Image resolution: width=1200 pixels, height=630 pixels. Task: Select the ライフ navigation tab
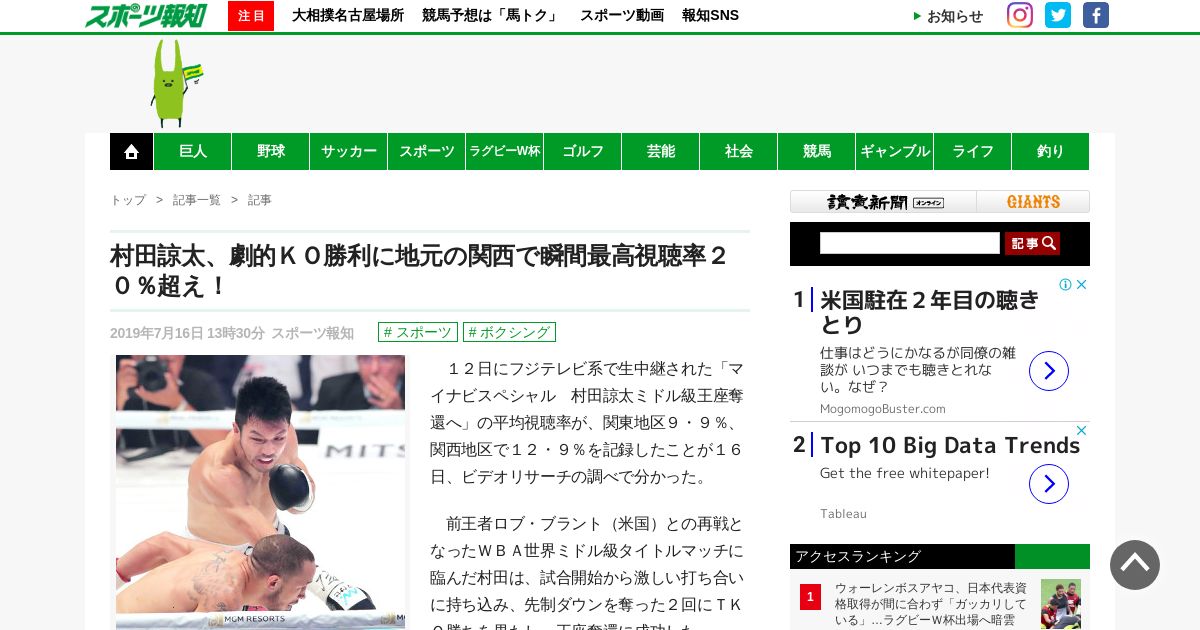[x=973, y=151]
